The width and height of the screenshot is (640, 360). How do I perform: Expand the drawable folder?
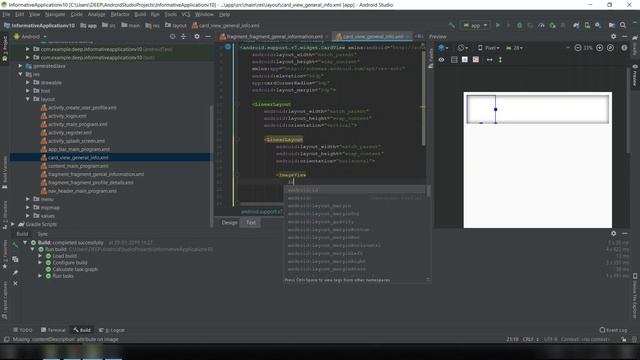(28, 82)
